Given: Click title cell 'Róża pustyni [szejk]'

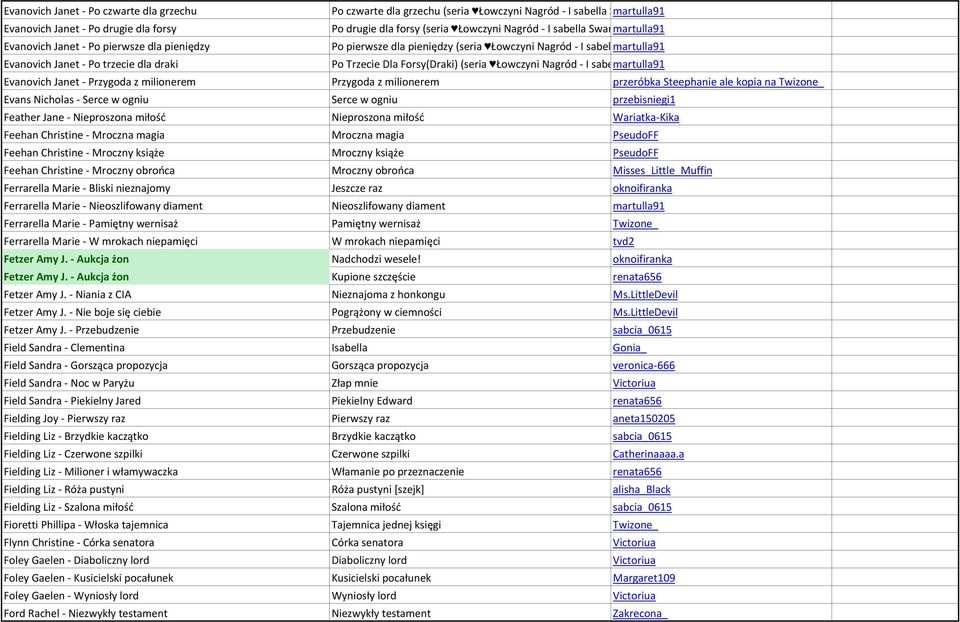Looking at the screenshot, I should pos(470,490).
